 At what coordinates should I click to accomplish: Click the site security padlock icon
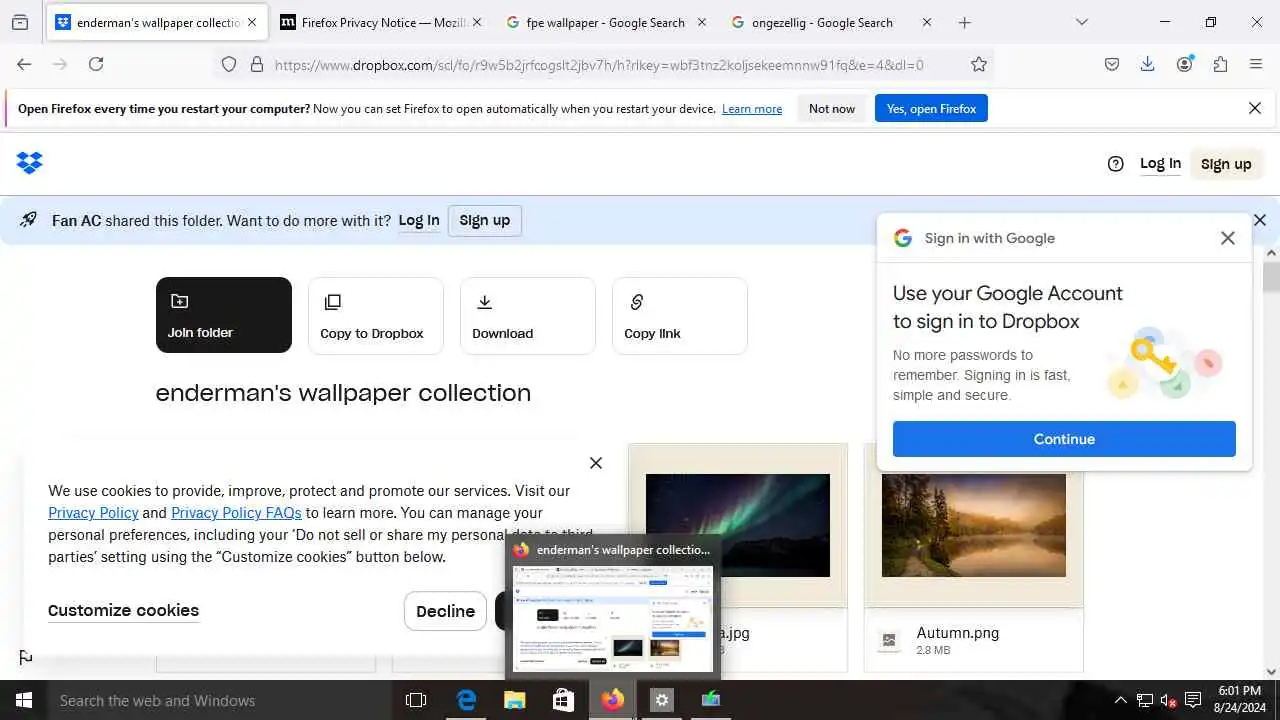(x=257, y=64)
